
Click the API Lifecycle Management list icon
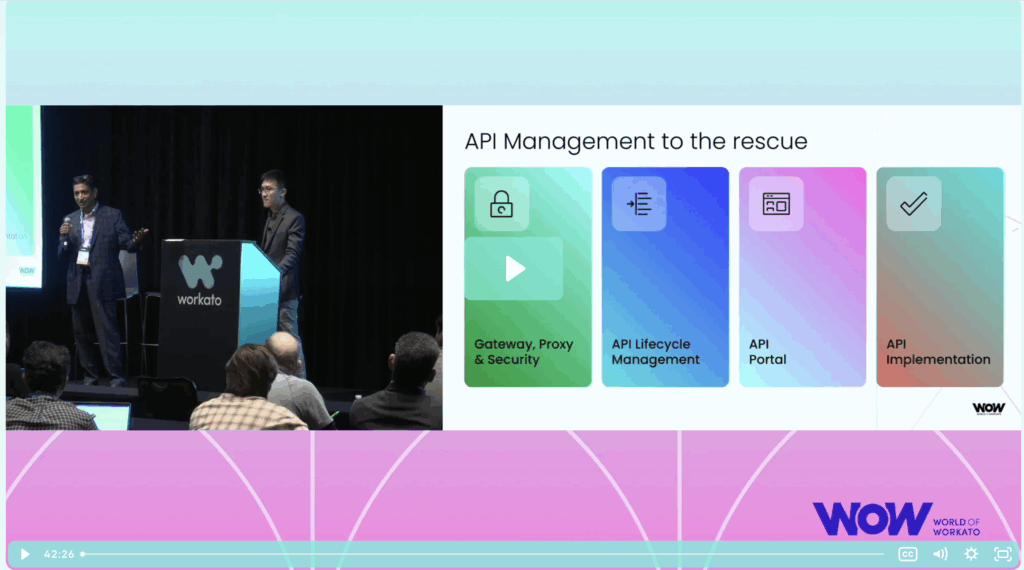(639, 204)
